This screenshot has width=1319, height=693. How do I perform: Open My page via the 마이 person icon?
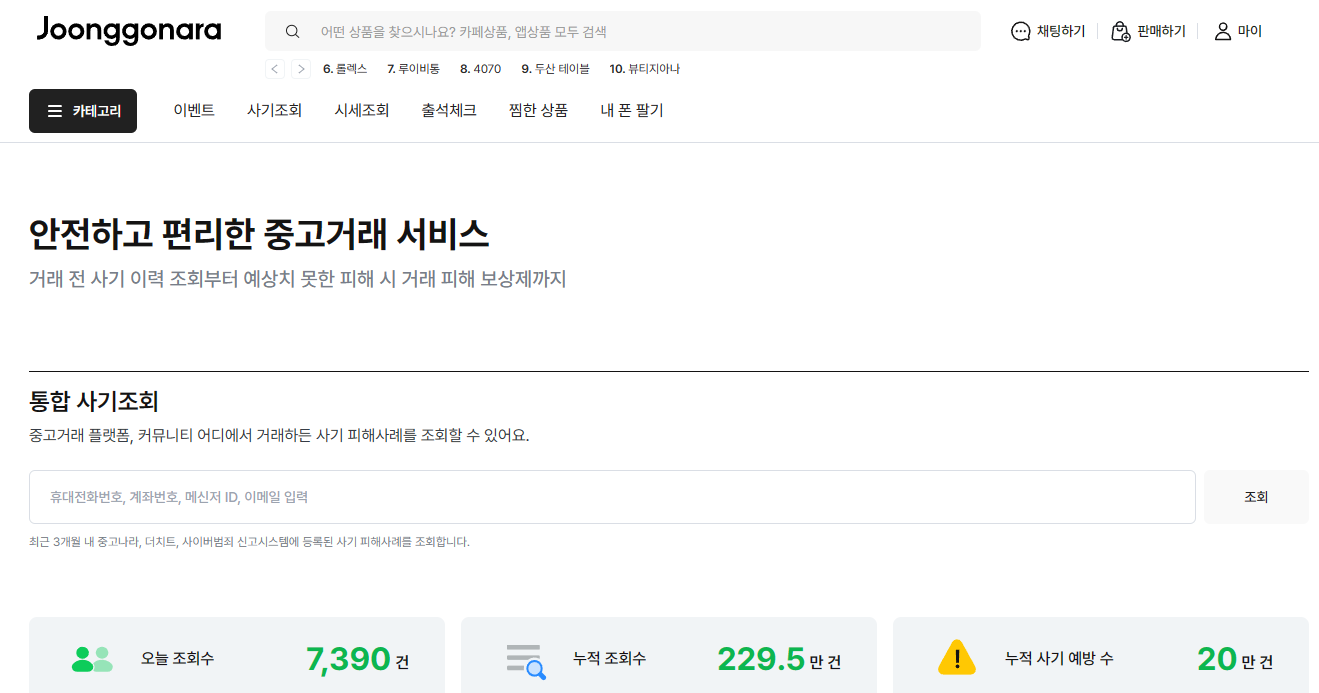pos(1222,31)
